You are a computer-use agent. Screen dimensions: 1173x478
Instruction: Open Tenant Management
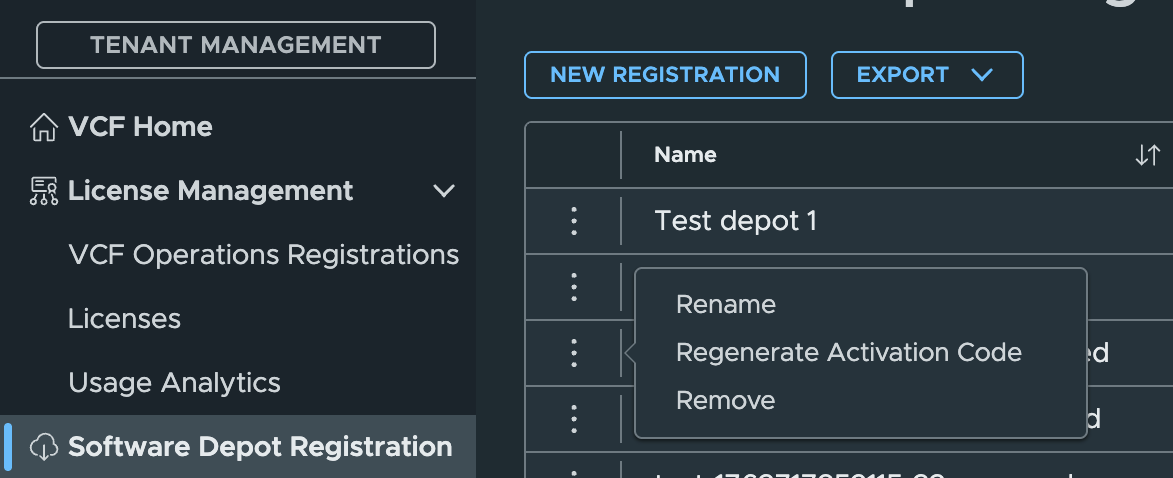(x=236, y=45)
